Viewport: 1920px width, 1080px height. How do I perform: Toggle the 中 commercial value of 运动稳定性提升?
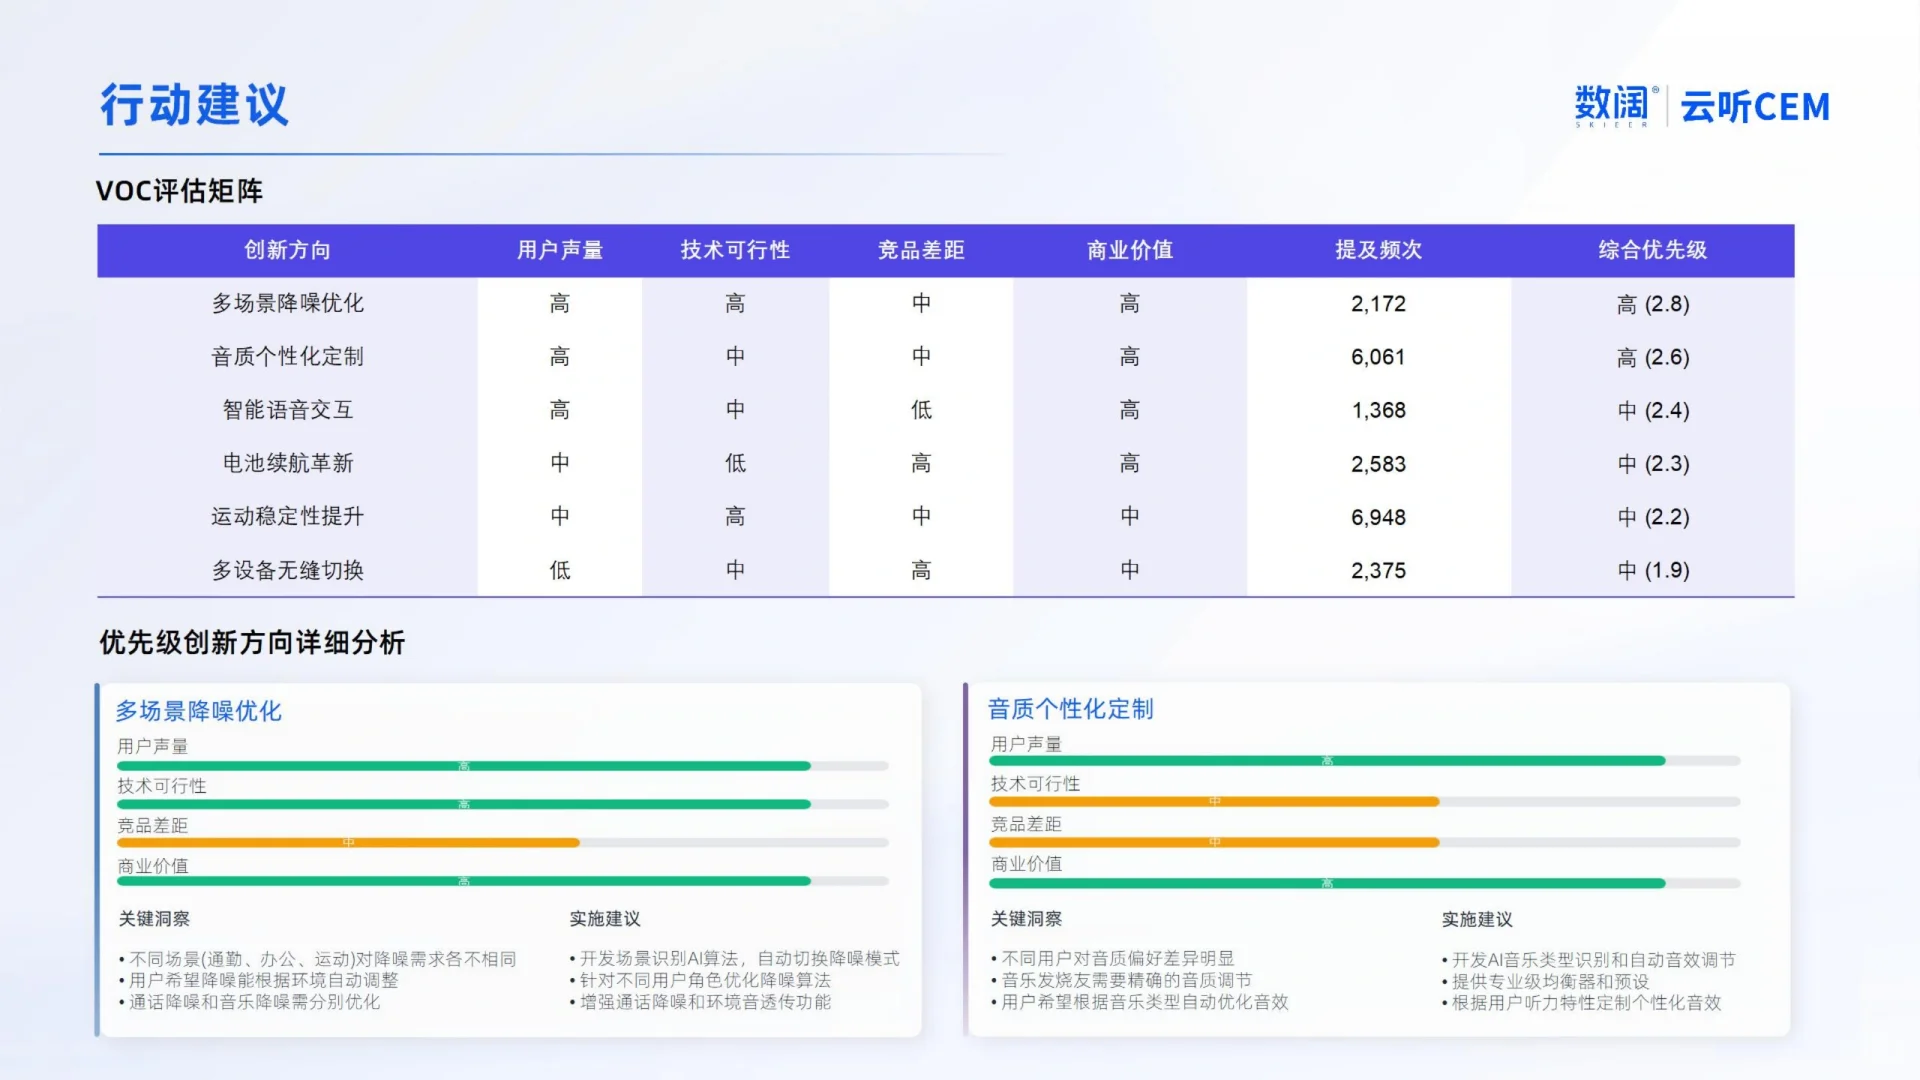[1128, 516]
